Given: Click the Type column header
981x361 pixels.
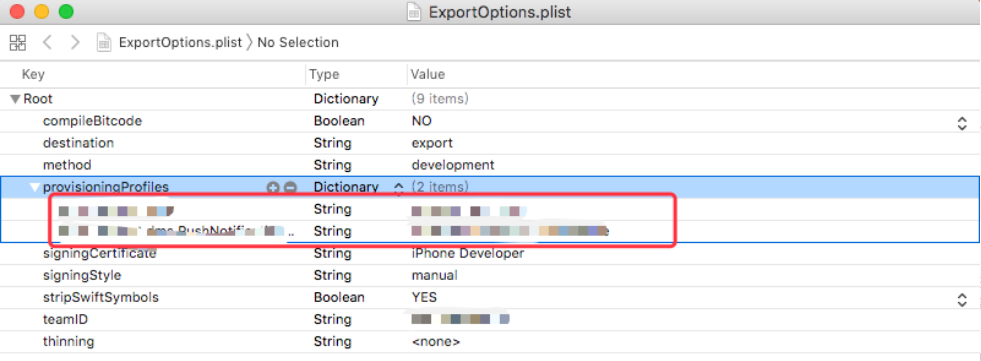Looking at the screenshot, I should pos(324,74).
